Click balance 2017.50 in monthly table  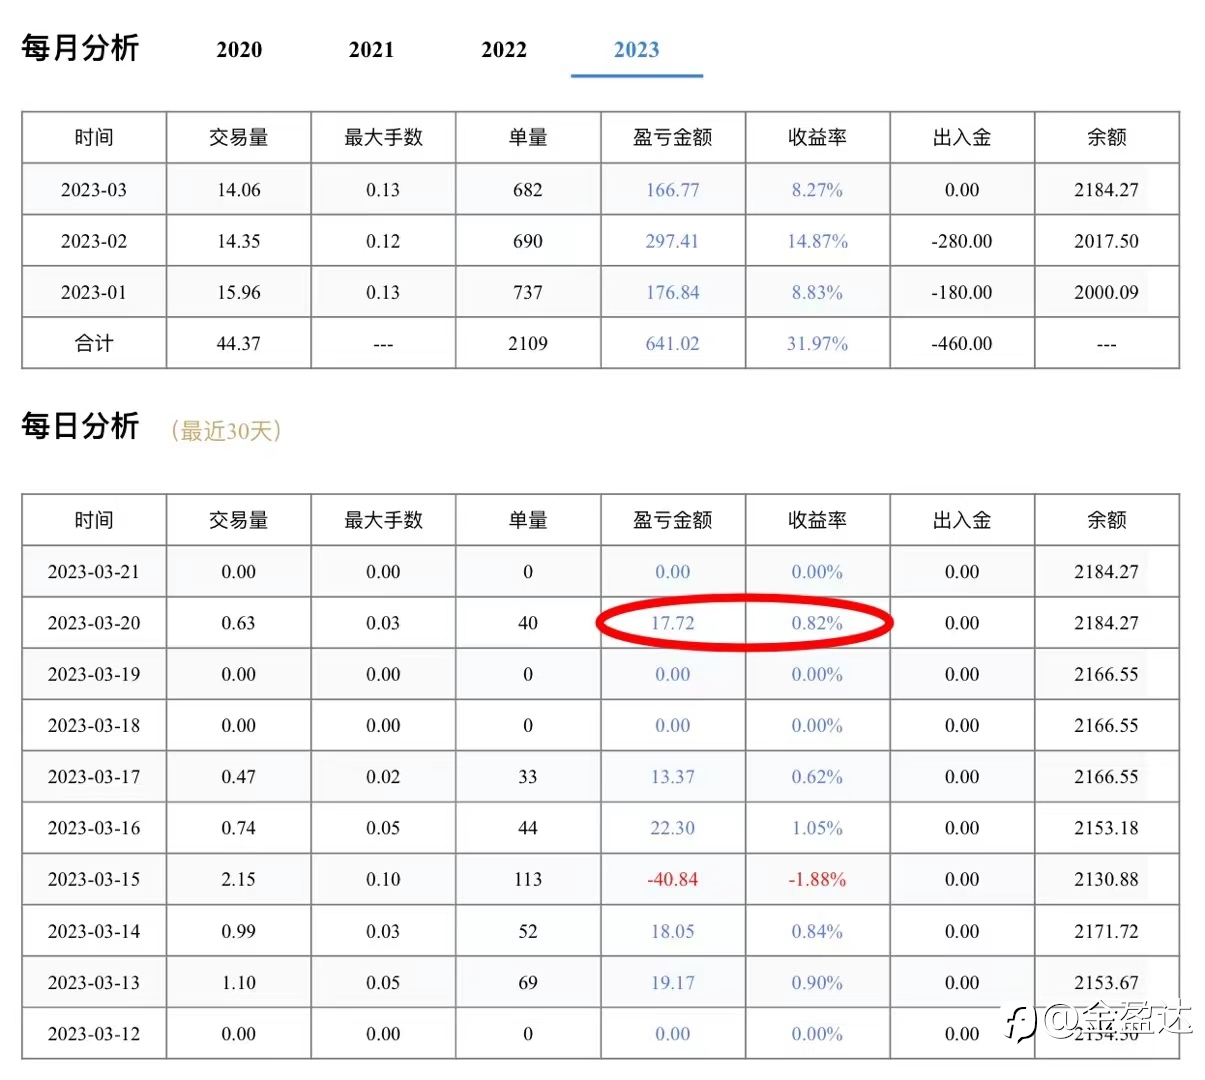pos(1107,241)
